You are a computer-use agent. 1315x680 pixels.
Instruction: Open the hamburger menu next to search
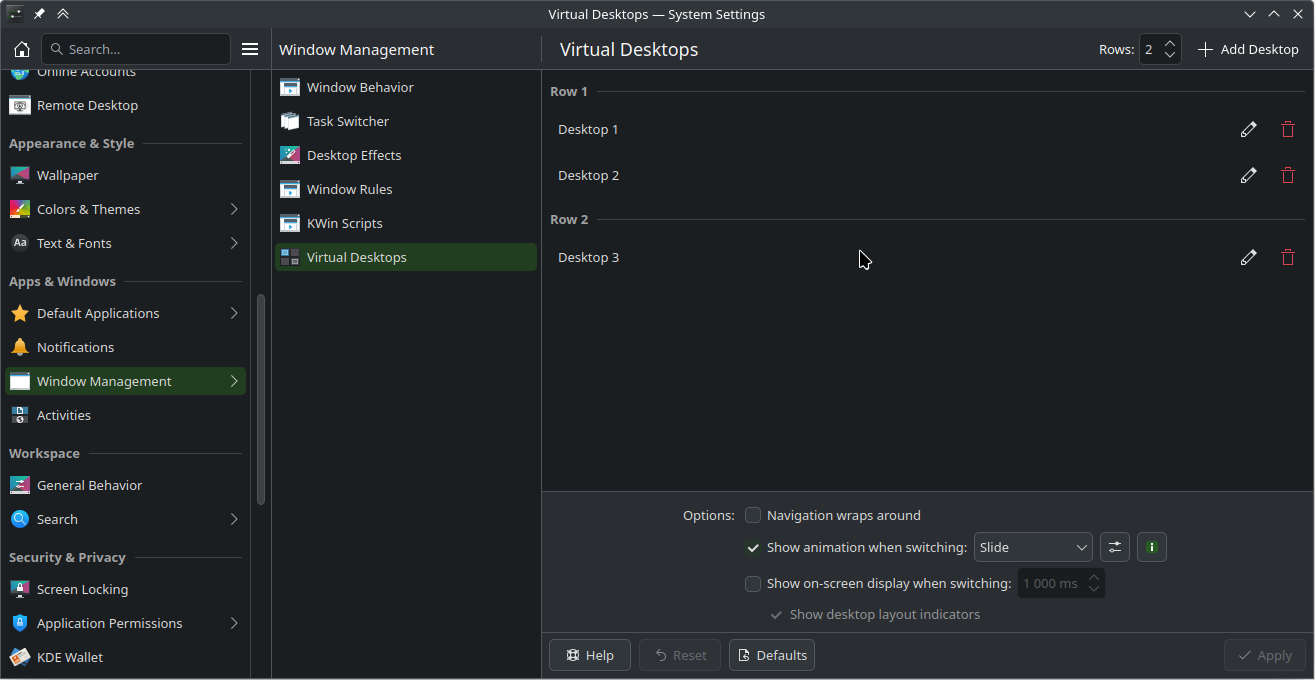click(x=250, y=49)
